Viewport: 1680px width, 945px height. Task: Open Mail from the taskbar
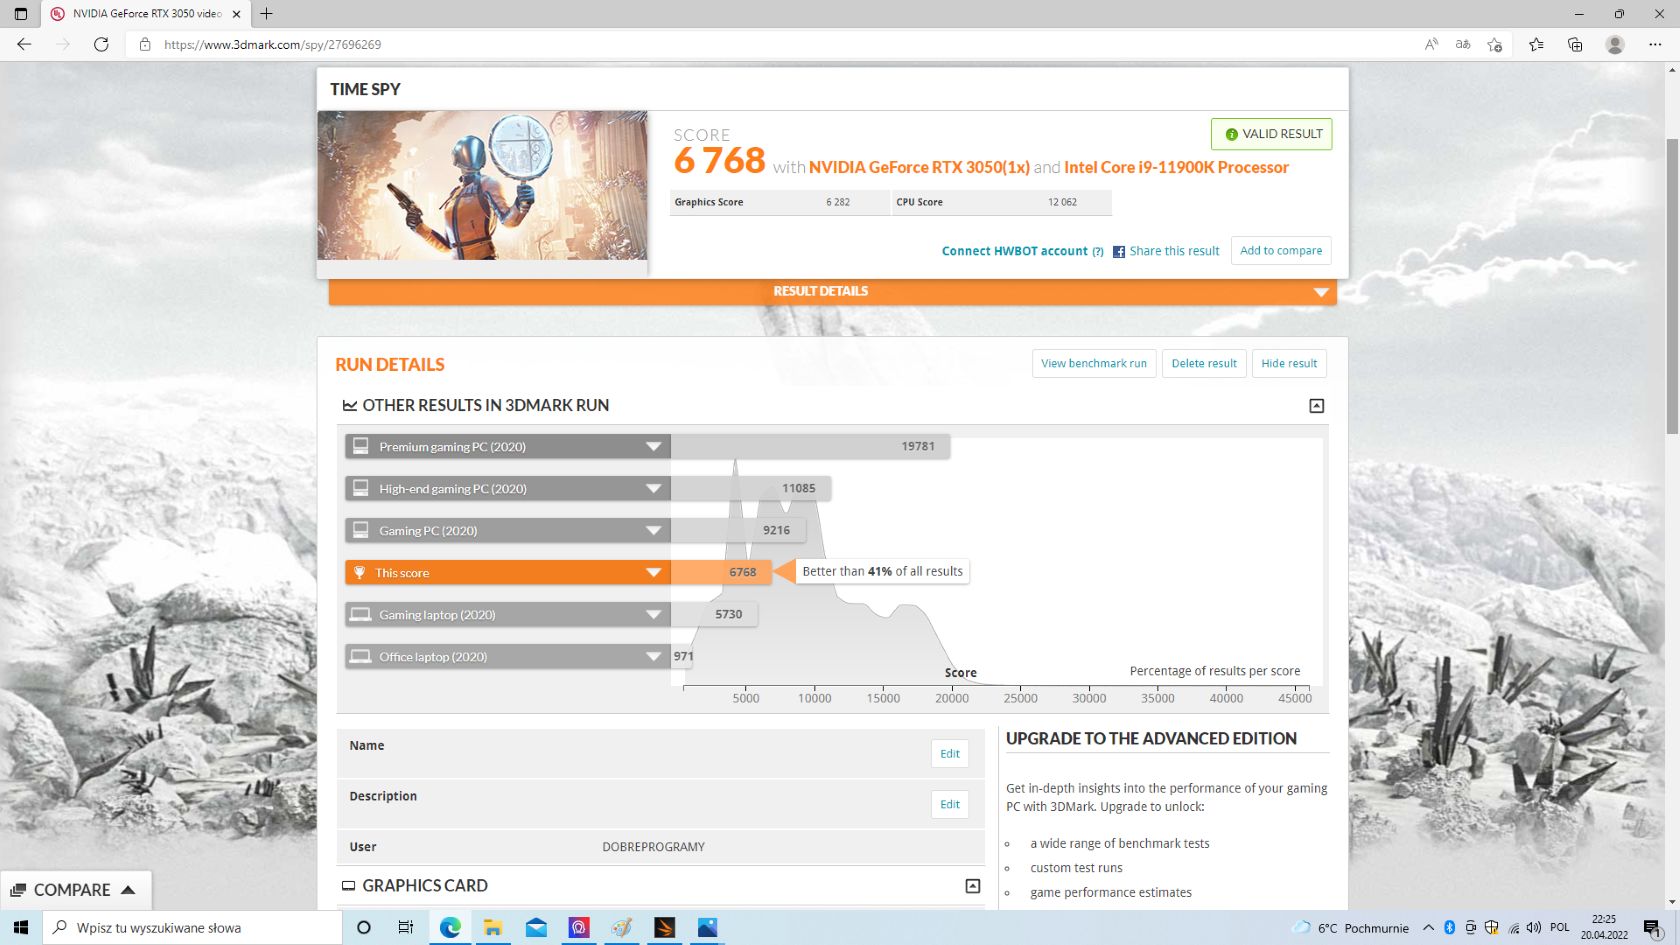click(536, 927)
